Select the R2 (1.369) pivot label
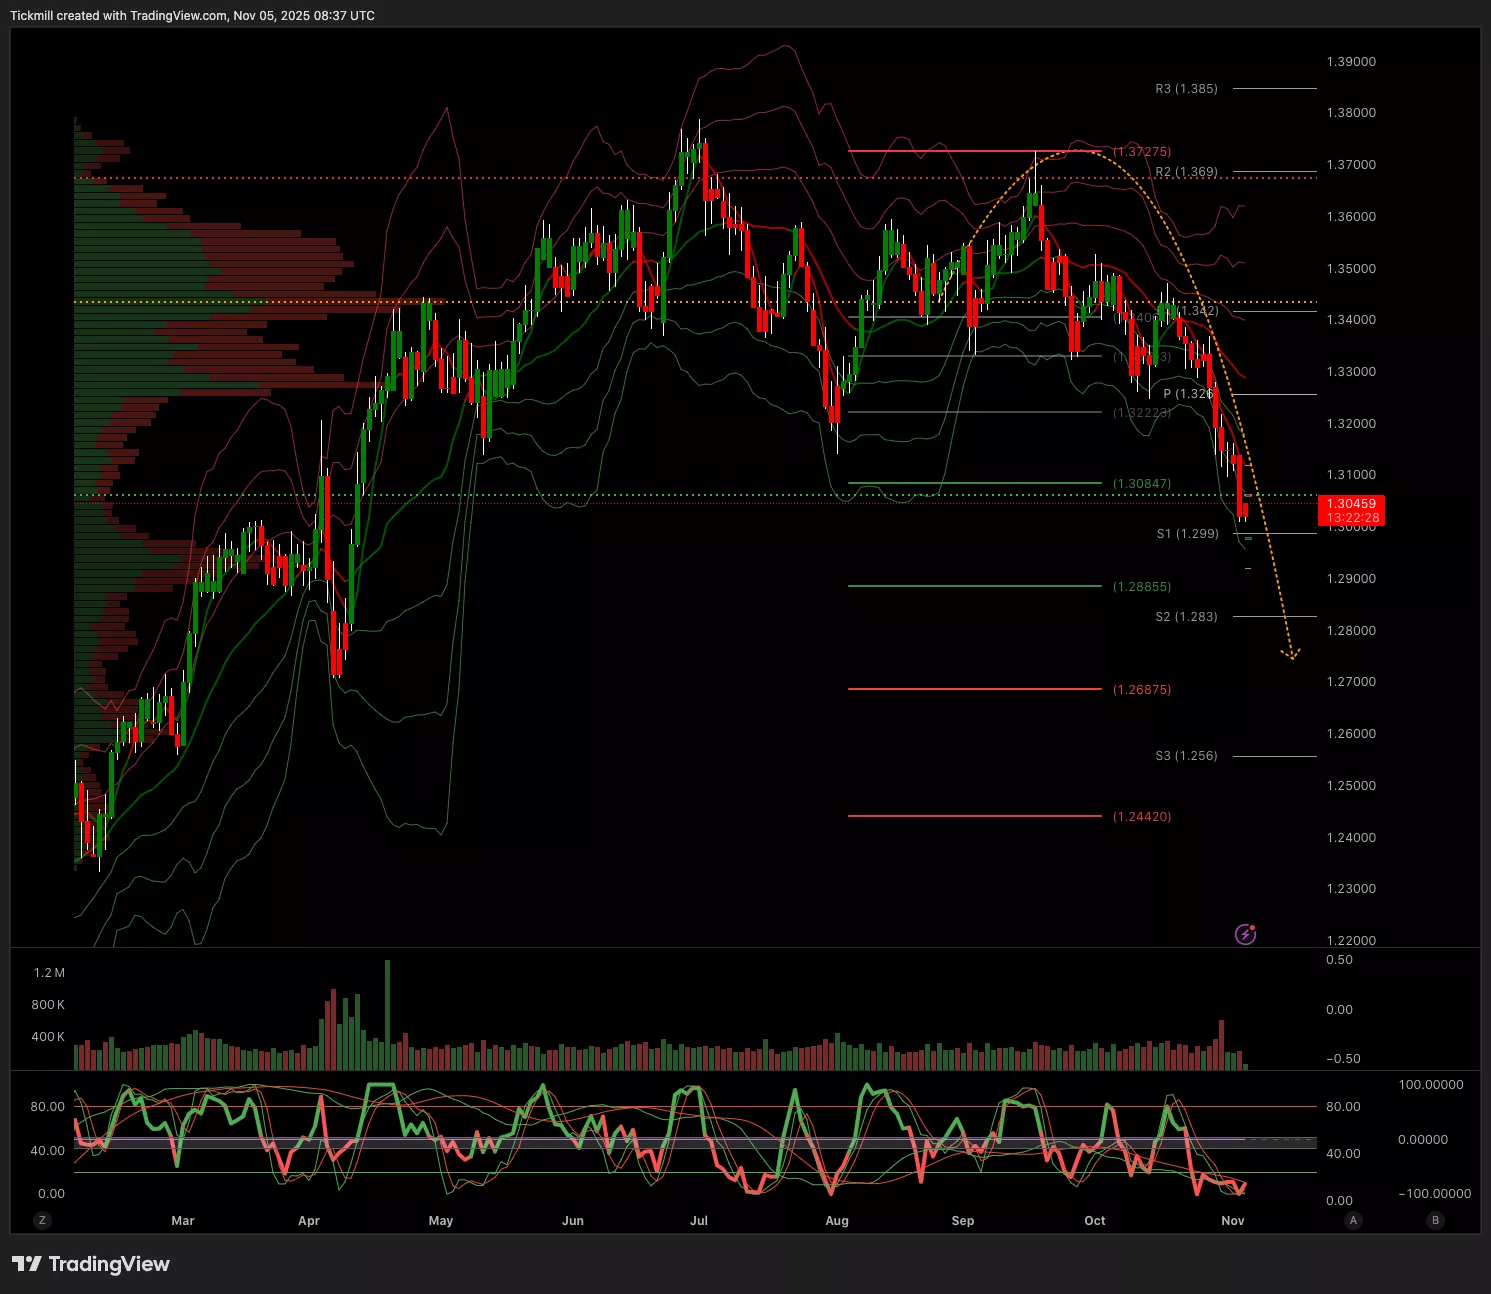Viewport: 1491px width, 1294px height. click(x=1186, y=172)
